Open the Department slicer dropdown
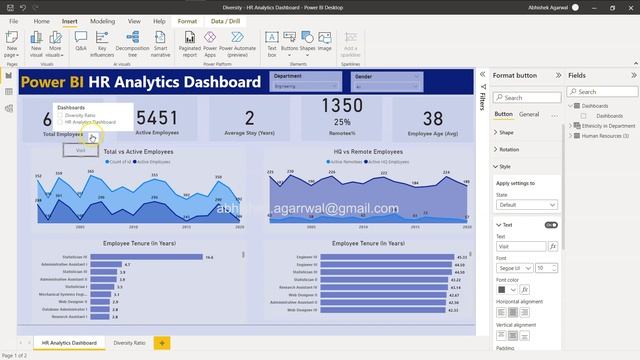640x360 pixels. click(x=305, y=86)
